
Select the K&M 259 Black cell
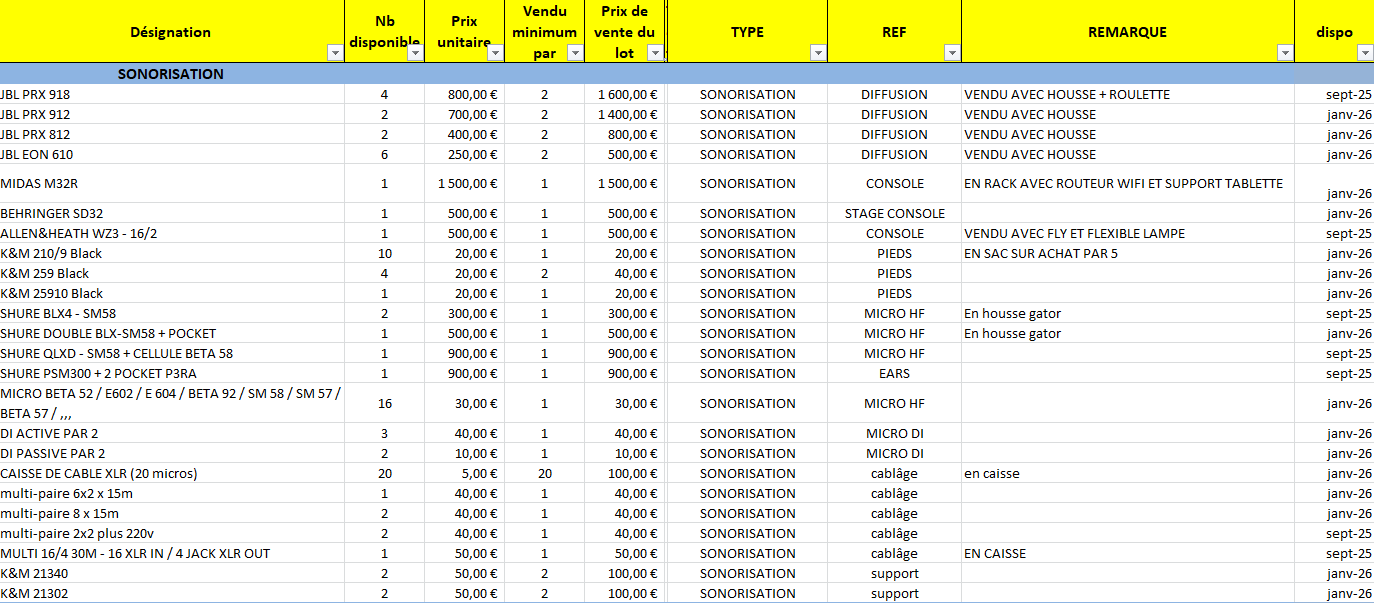coord(171,273)
